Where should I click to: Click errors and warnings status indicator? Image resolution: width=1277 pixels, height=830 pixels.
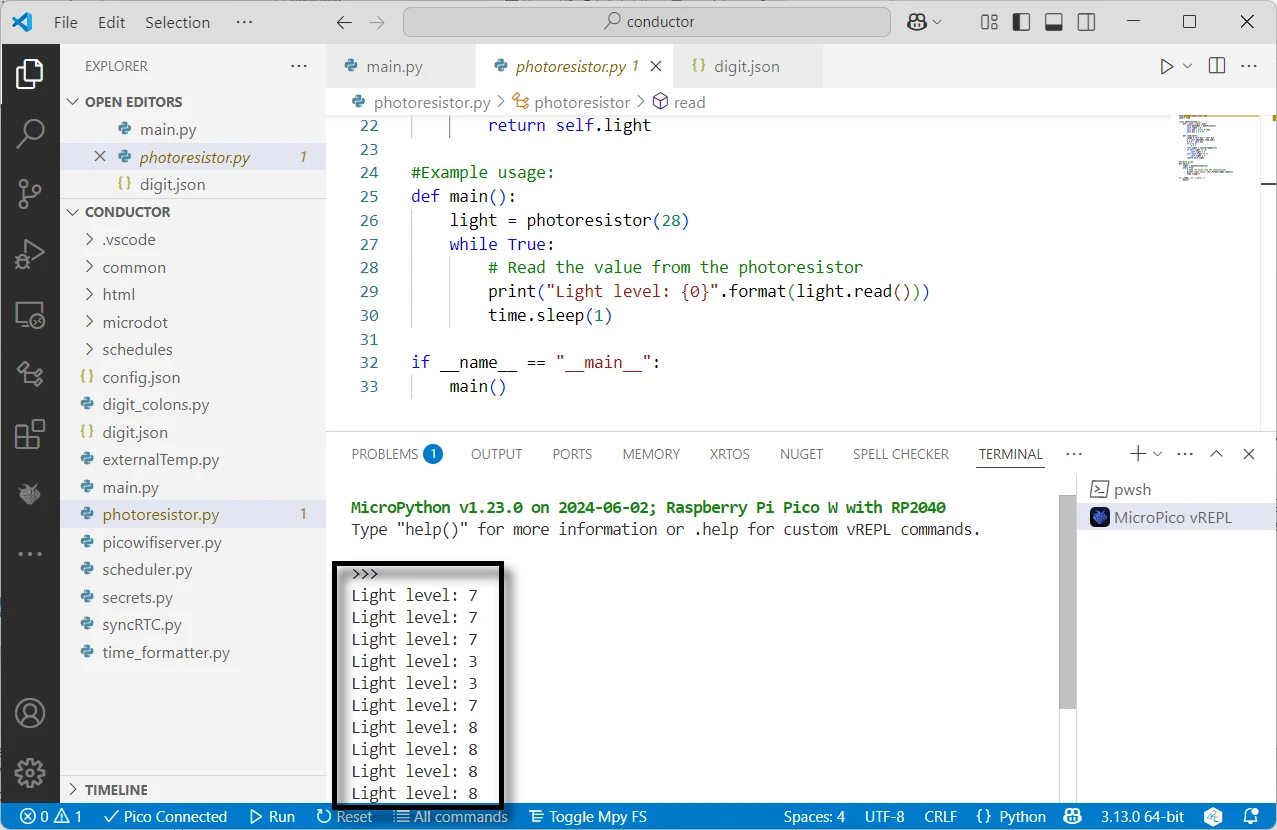coord(51,816)
